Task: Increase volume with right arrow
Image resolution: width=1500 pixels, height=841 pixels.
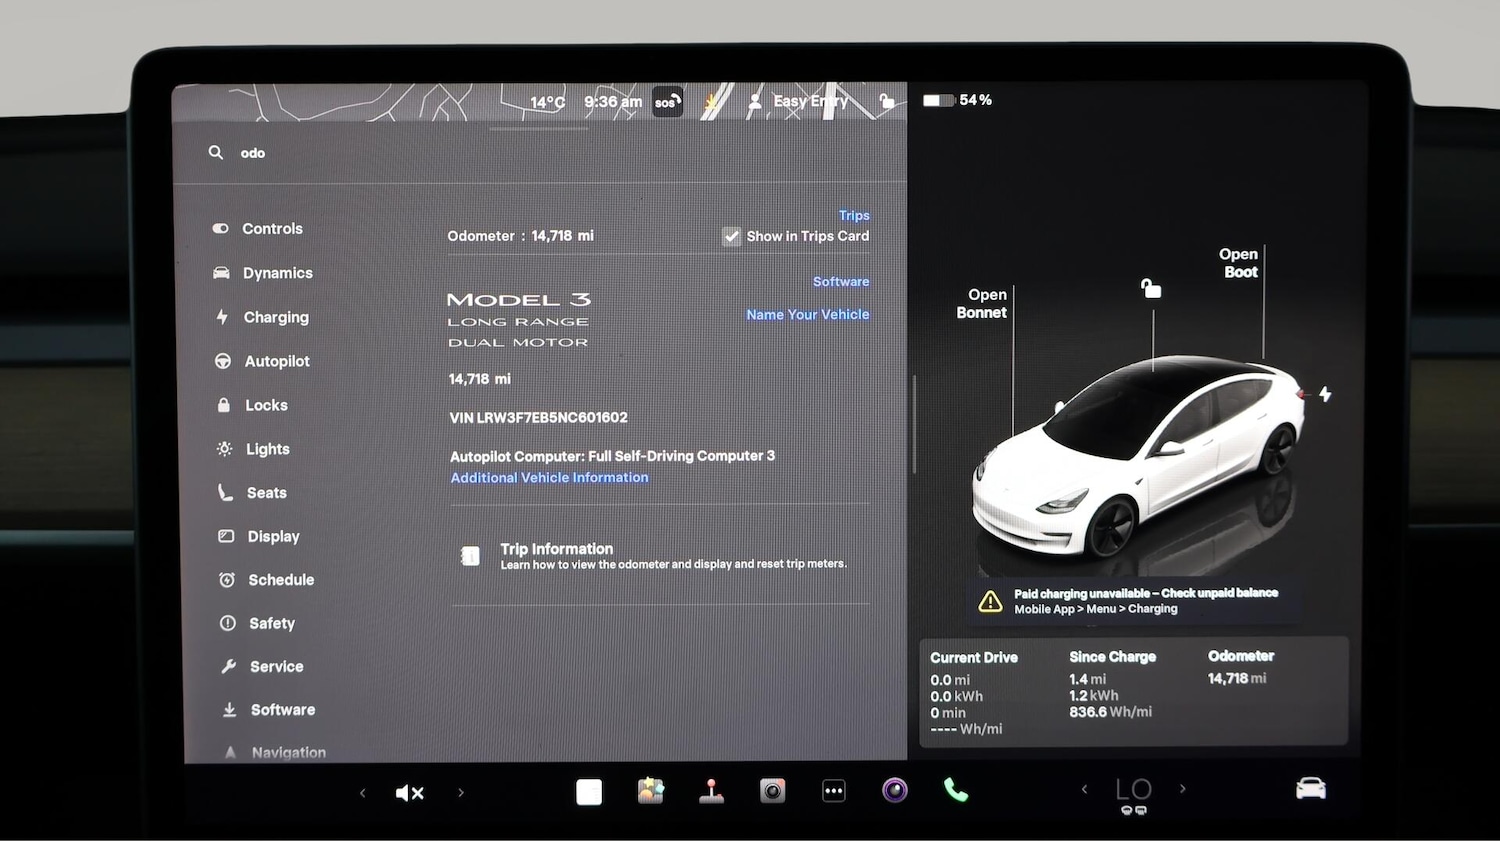Action: 461,793
